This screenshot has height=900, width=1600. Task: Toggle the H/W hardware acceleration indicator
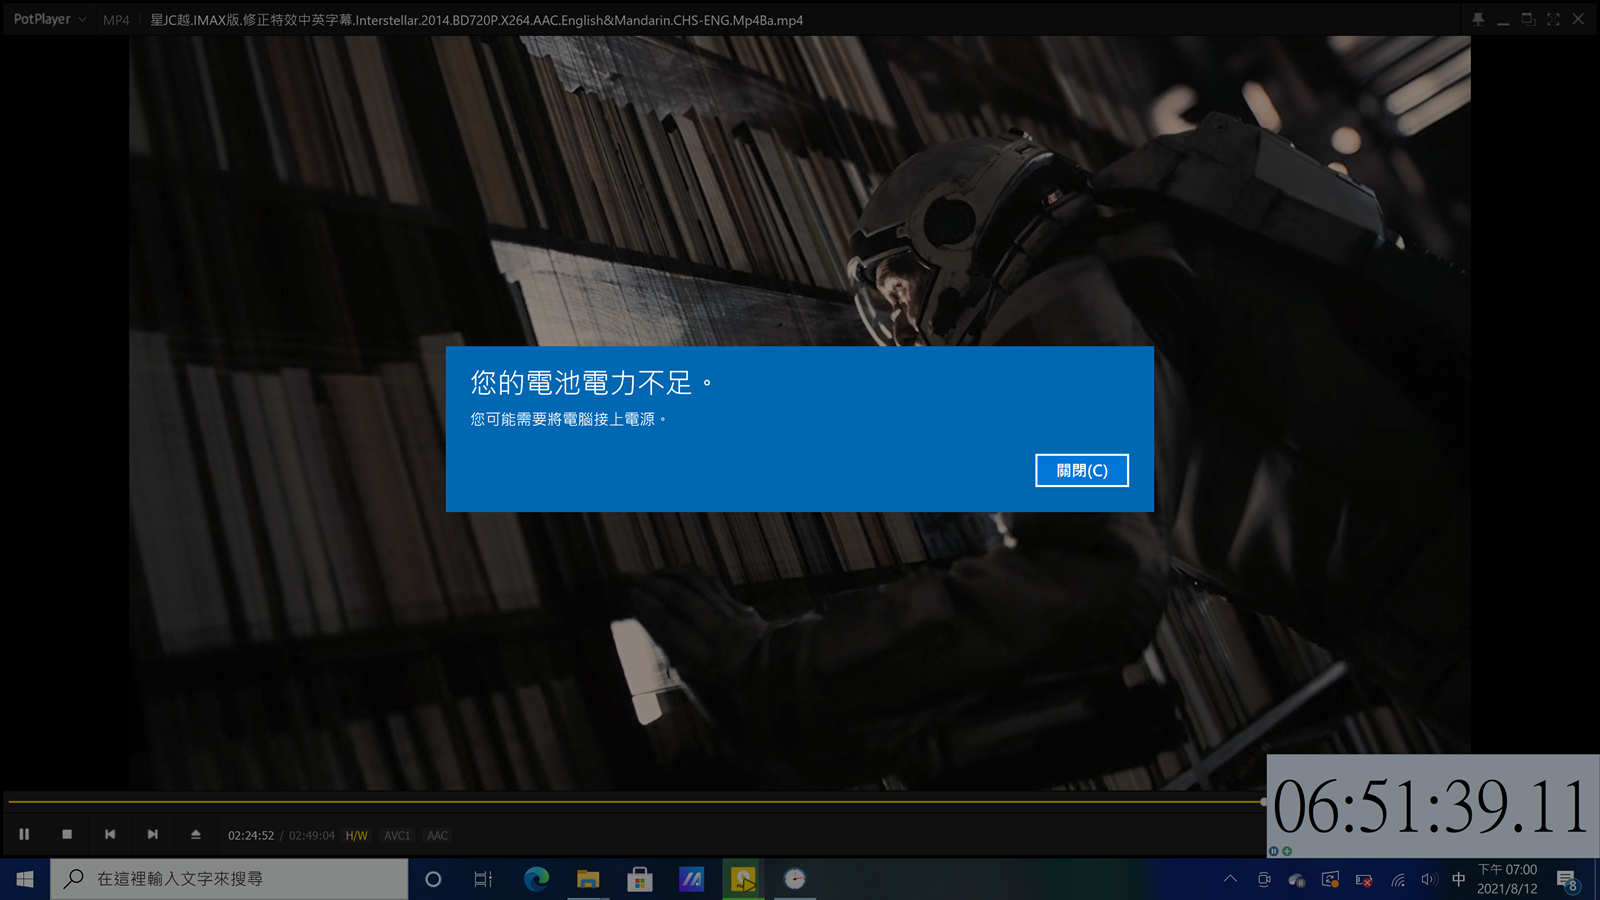point(356,836)
